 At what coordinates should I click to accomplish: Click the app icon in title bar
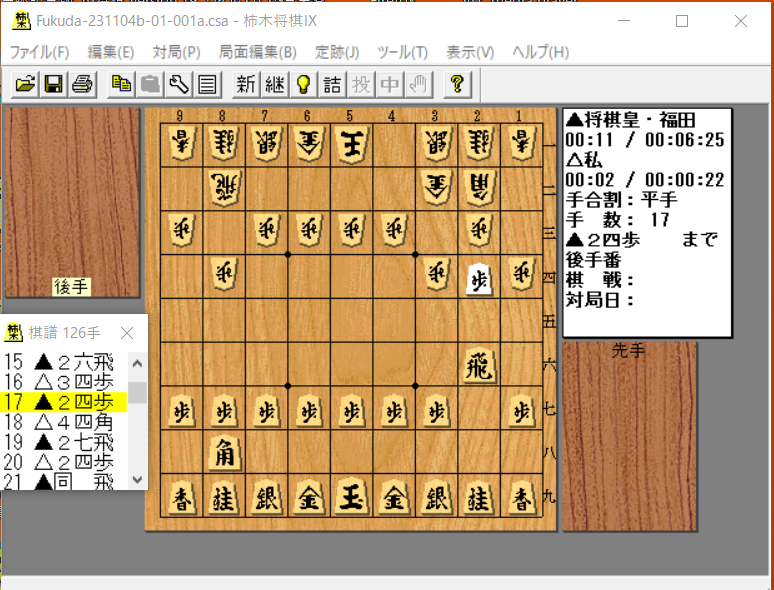pyautogui.click(x=21, y=21)
